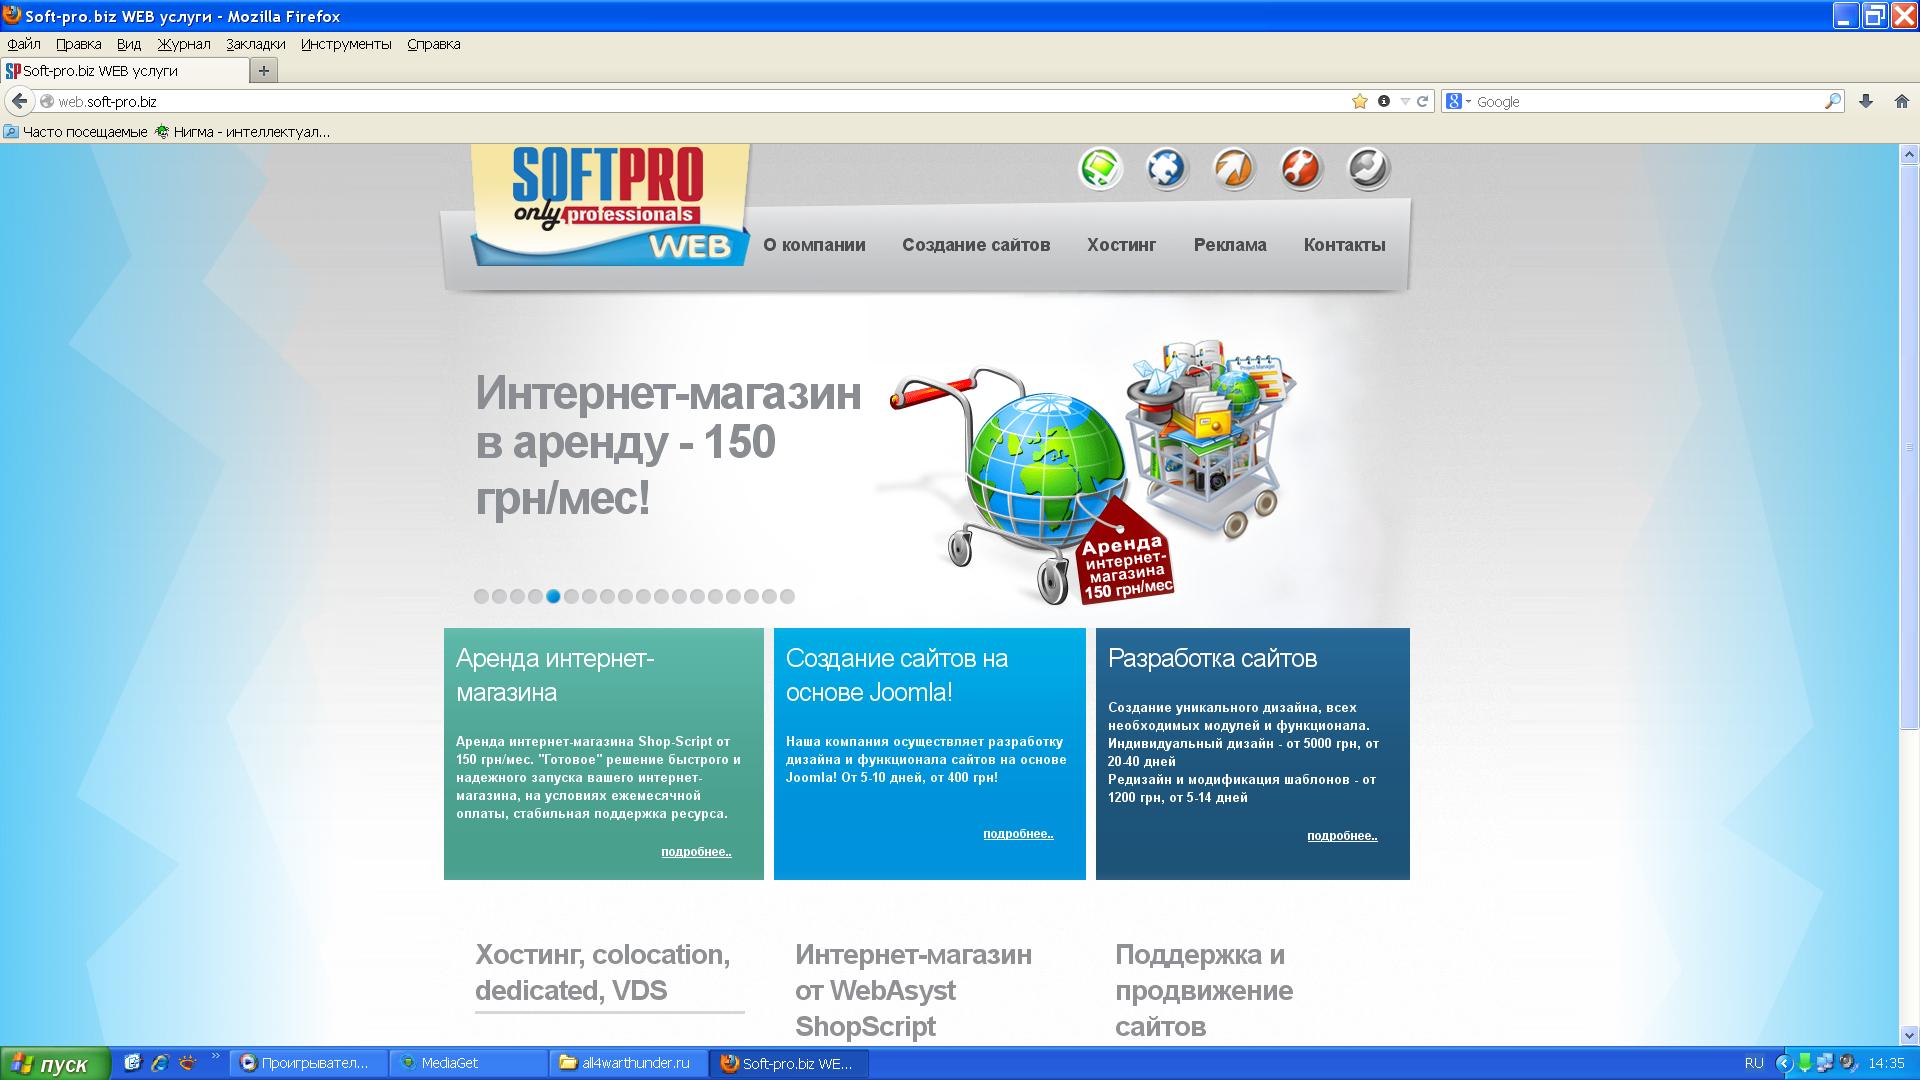The height and width of the screenshot is (1080, 1920).
Task: Launch Internet Explorer from quick launch
Action: pos(160,1063)
